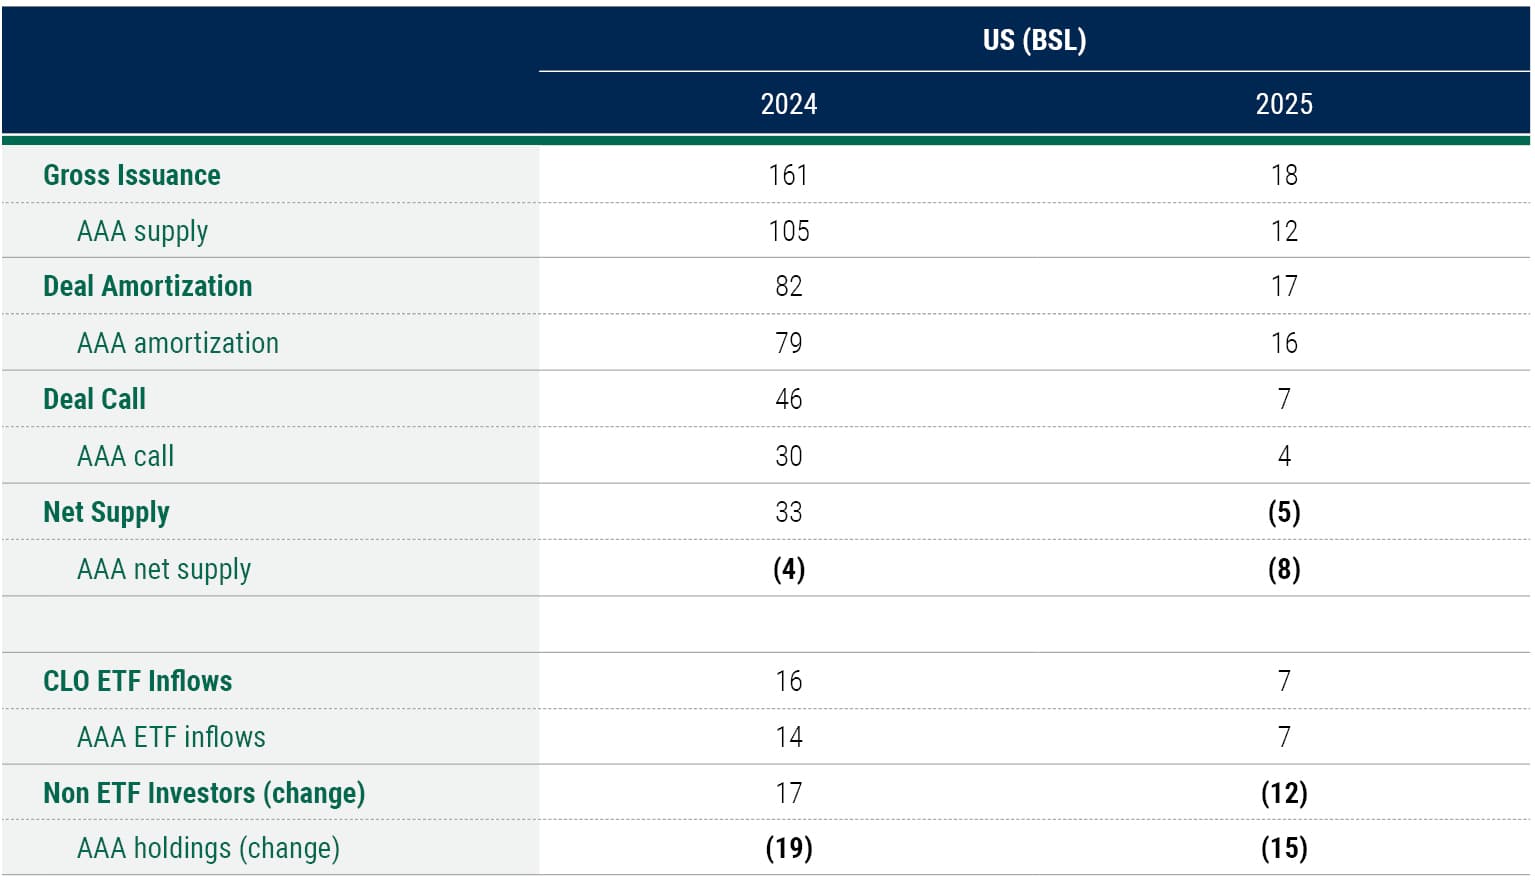1535x885 pixels.
Task: Select the 161 Gross Issuance value
Action: click(x=787, y=175)
